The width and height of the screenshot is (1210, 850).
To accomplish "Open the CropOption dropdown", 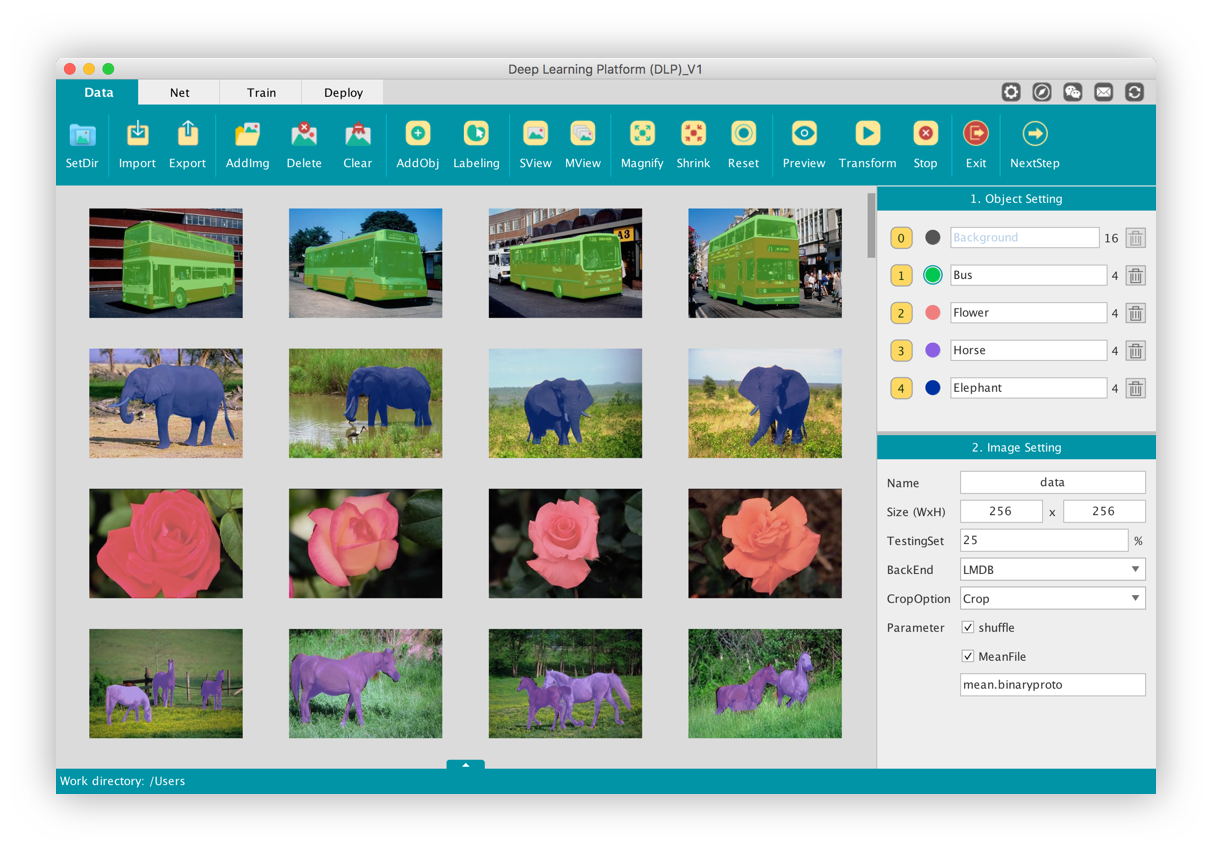I will pyautogui.click(x=1052, y=599).
